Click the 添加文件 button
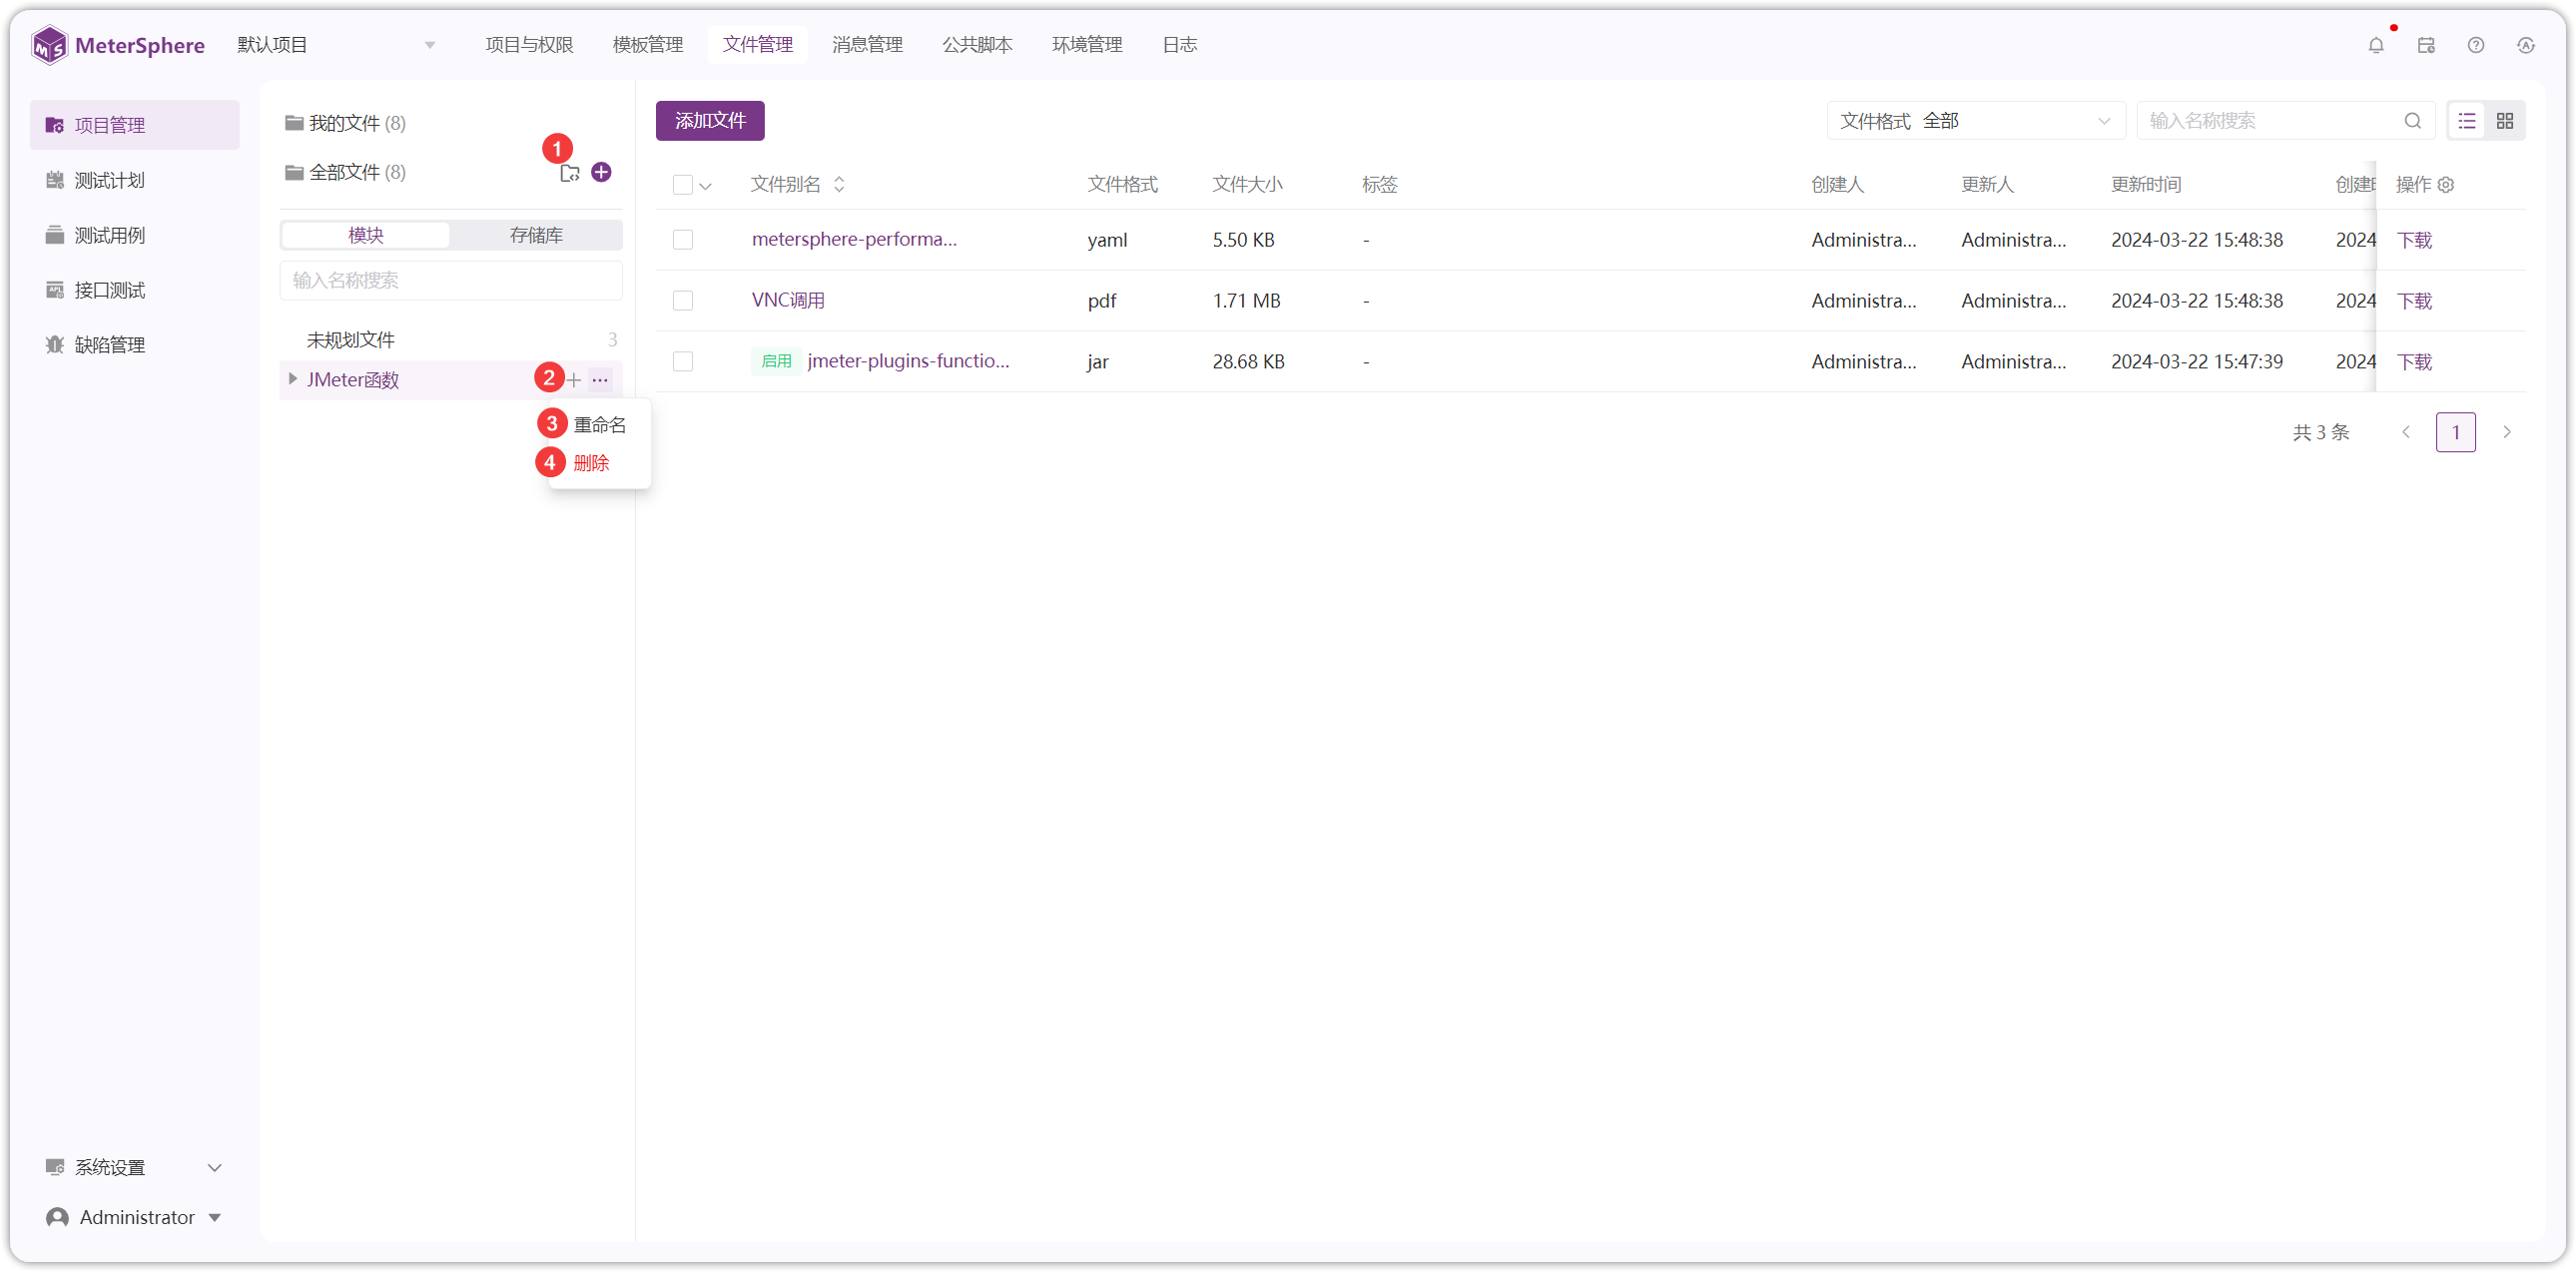Viewport: 2576px width, 1272px height. point(710,121)
